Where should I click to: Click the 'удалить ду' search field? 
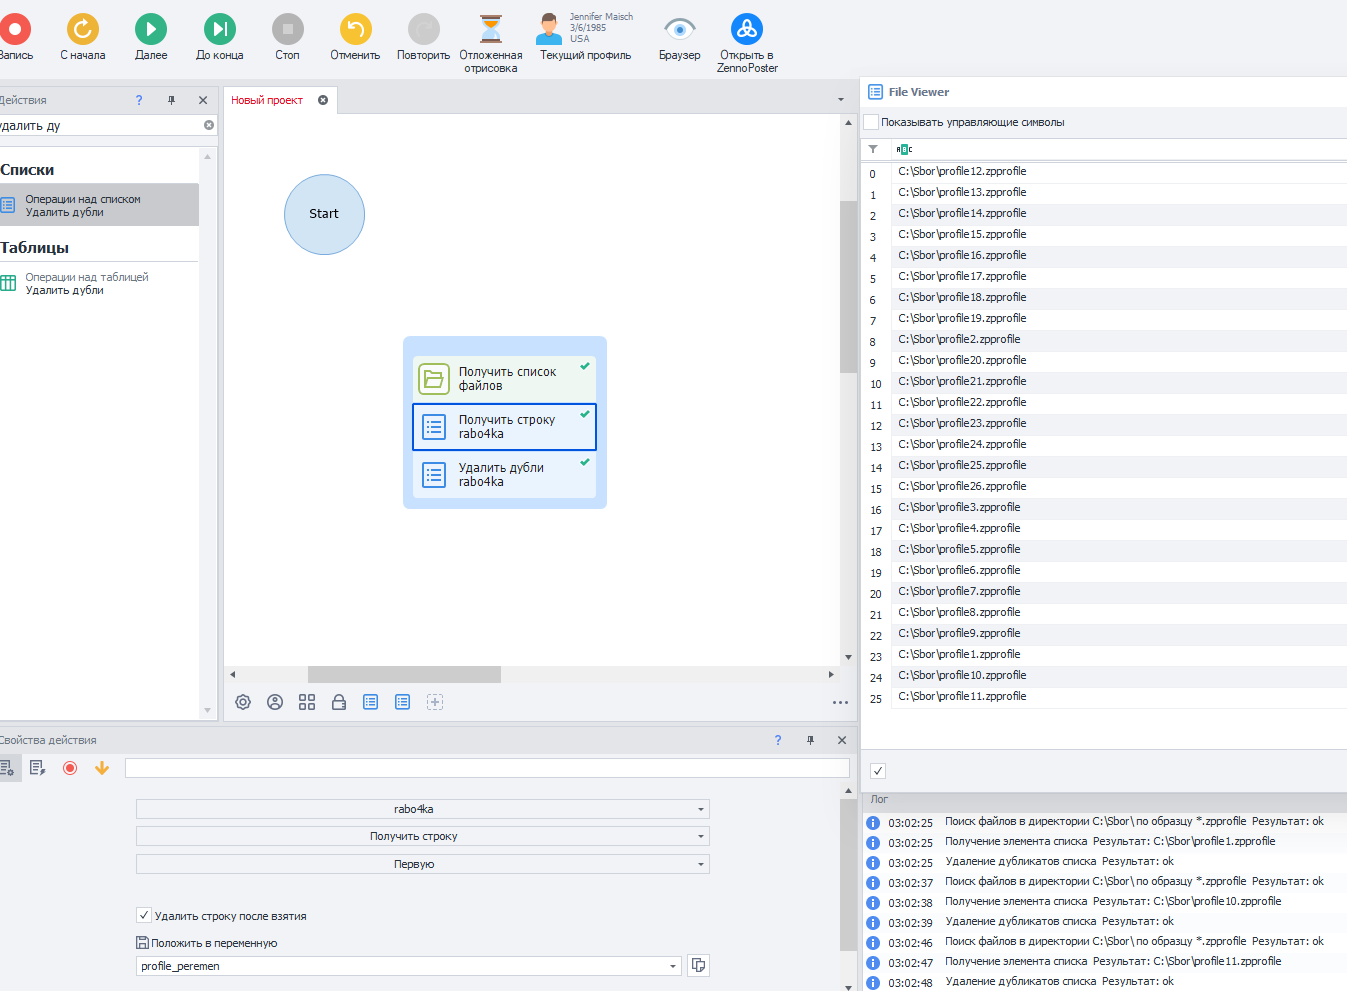[100, 126]
